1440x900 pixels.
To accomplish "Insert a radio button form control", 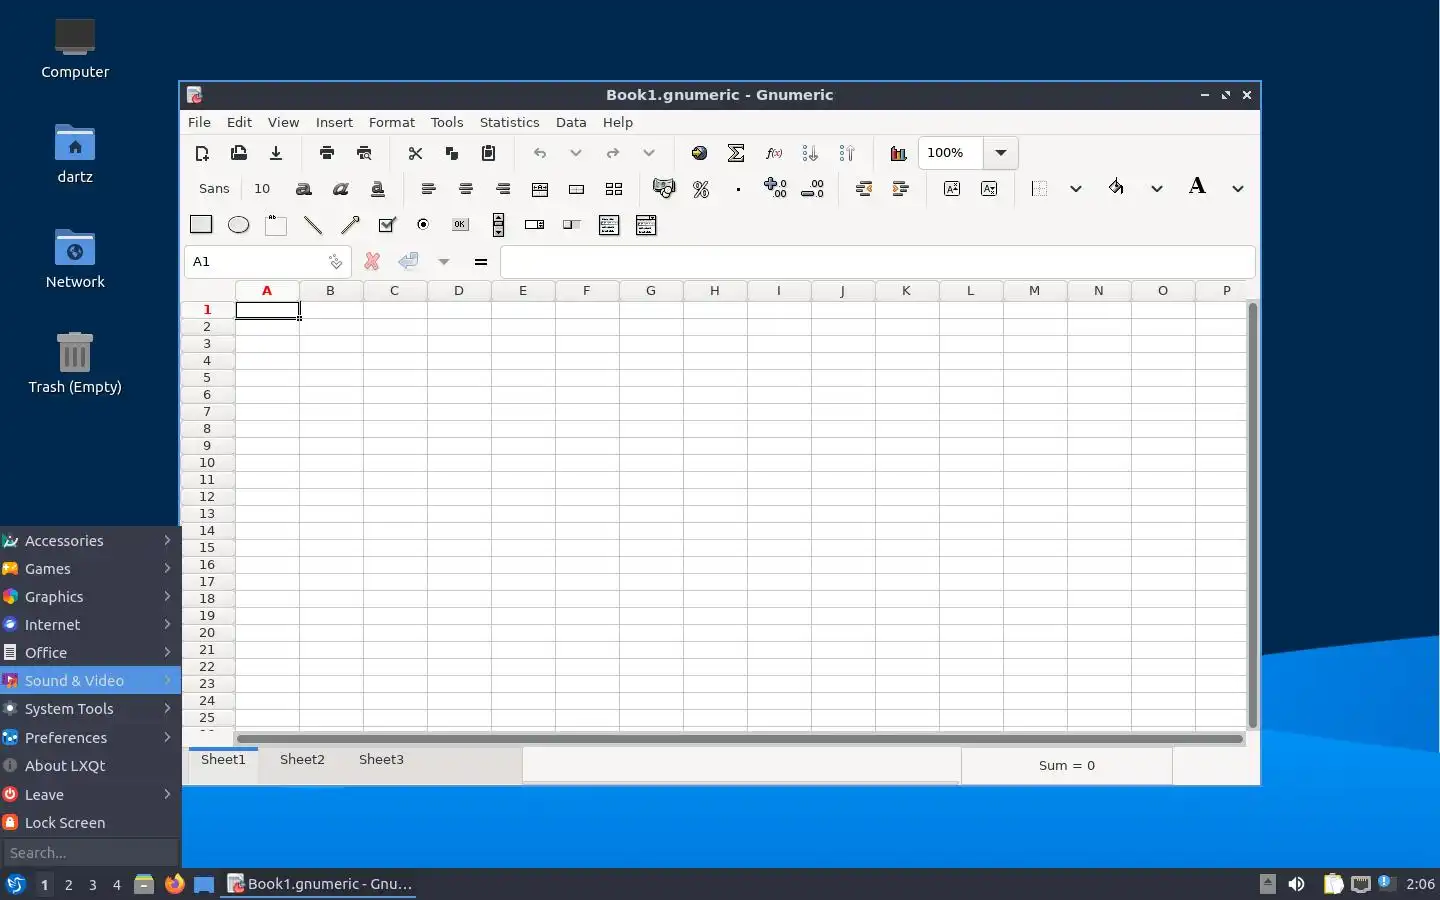I will 423,225.
